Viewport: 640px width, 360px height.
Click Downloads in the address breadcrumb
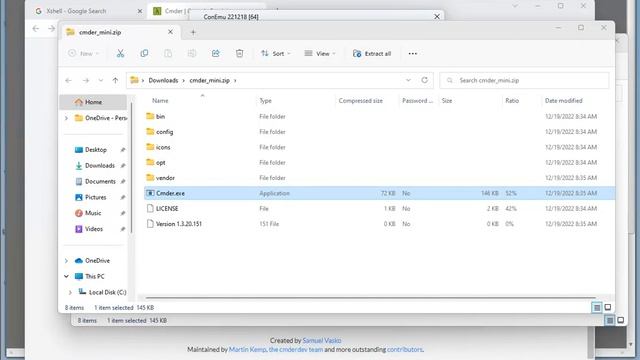[x=163, y=80]
